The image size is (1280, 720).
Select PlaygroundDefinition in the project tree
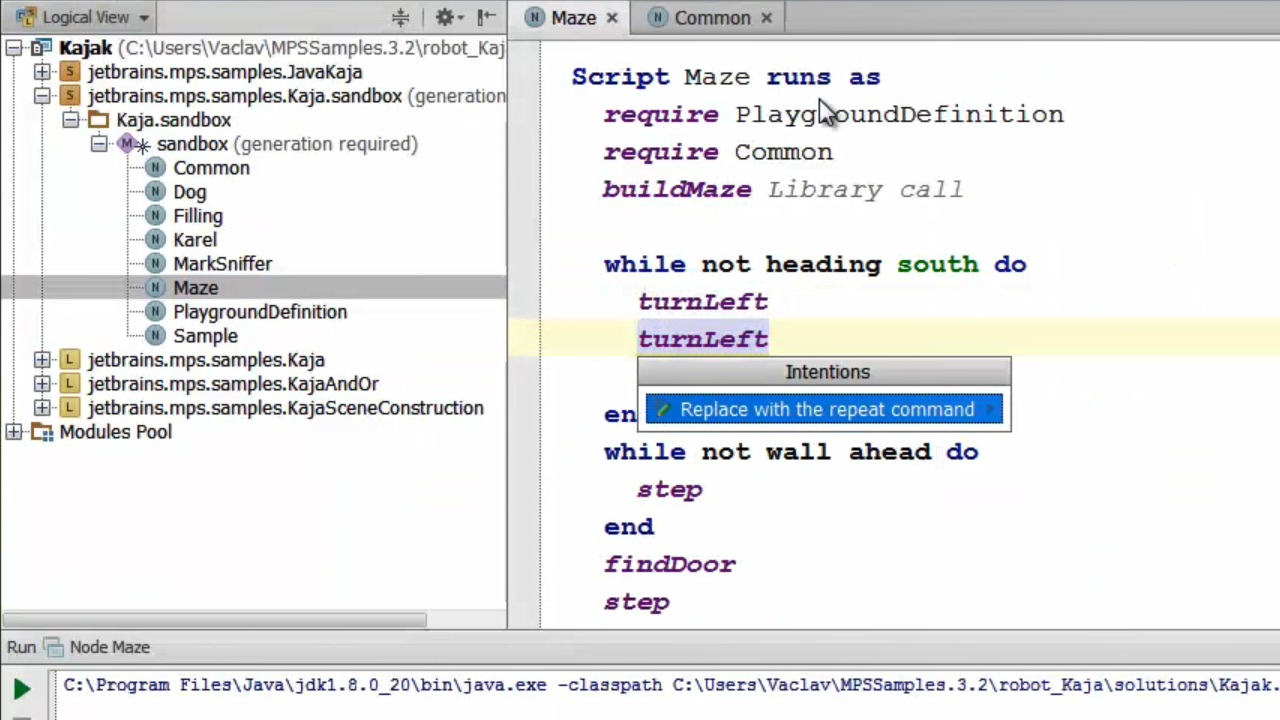[x=260, y=312]
